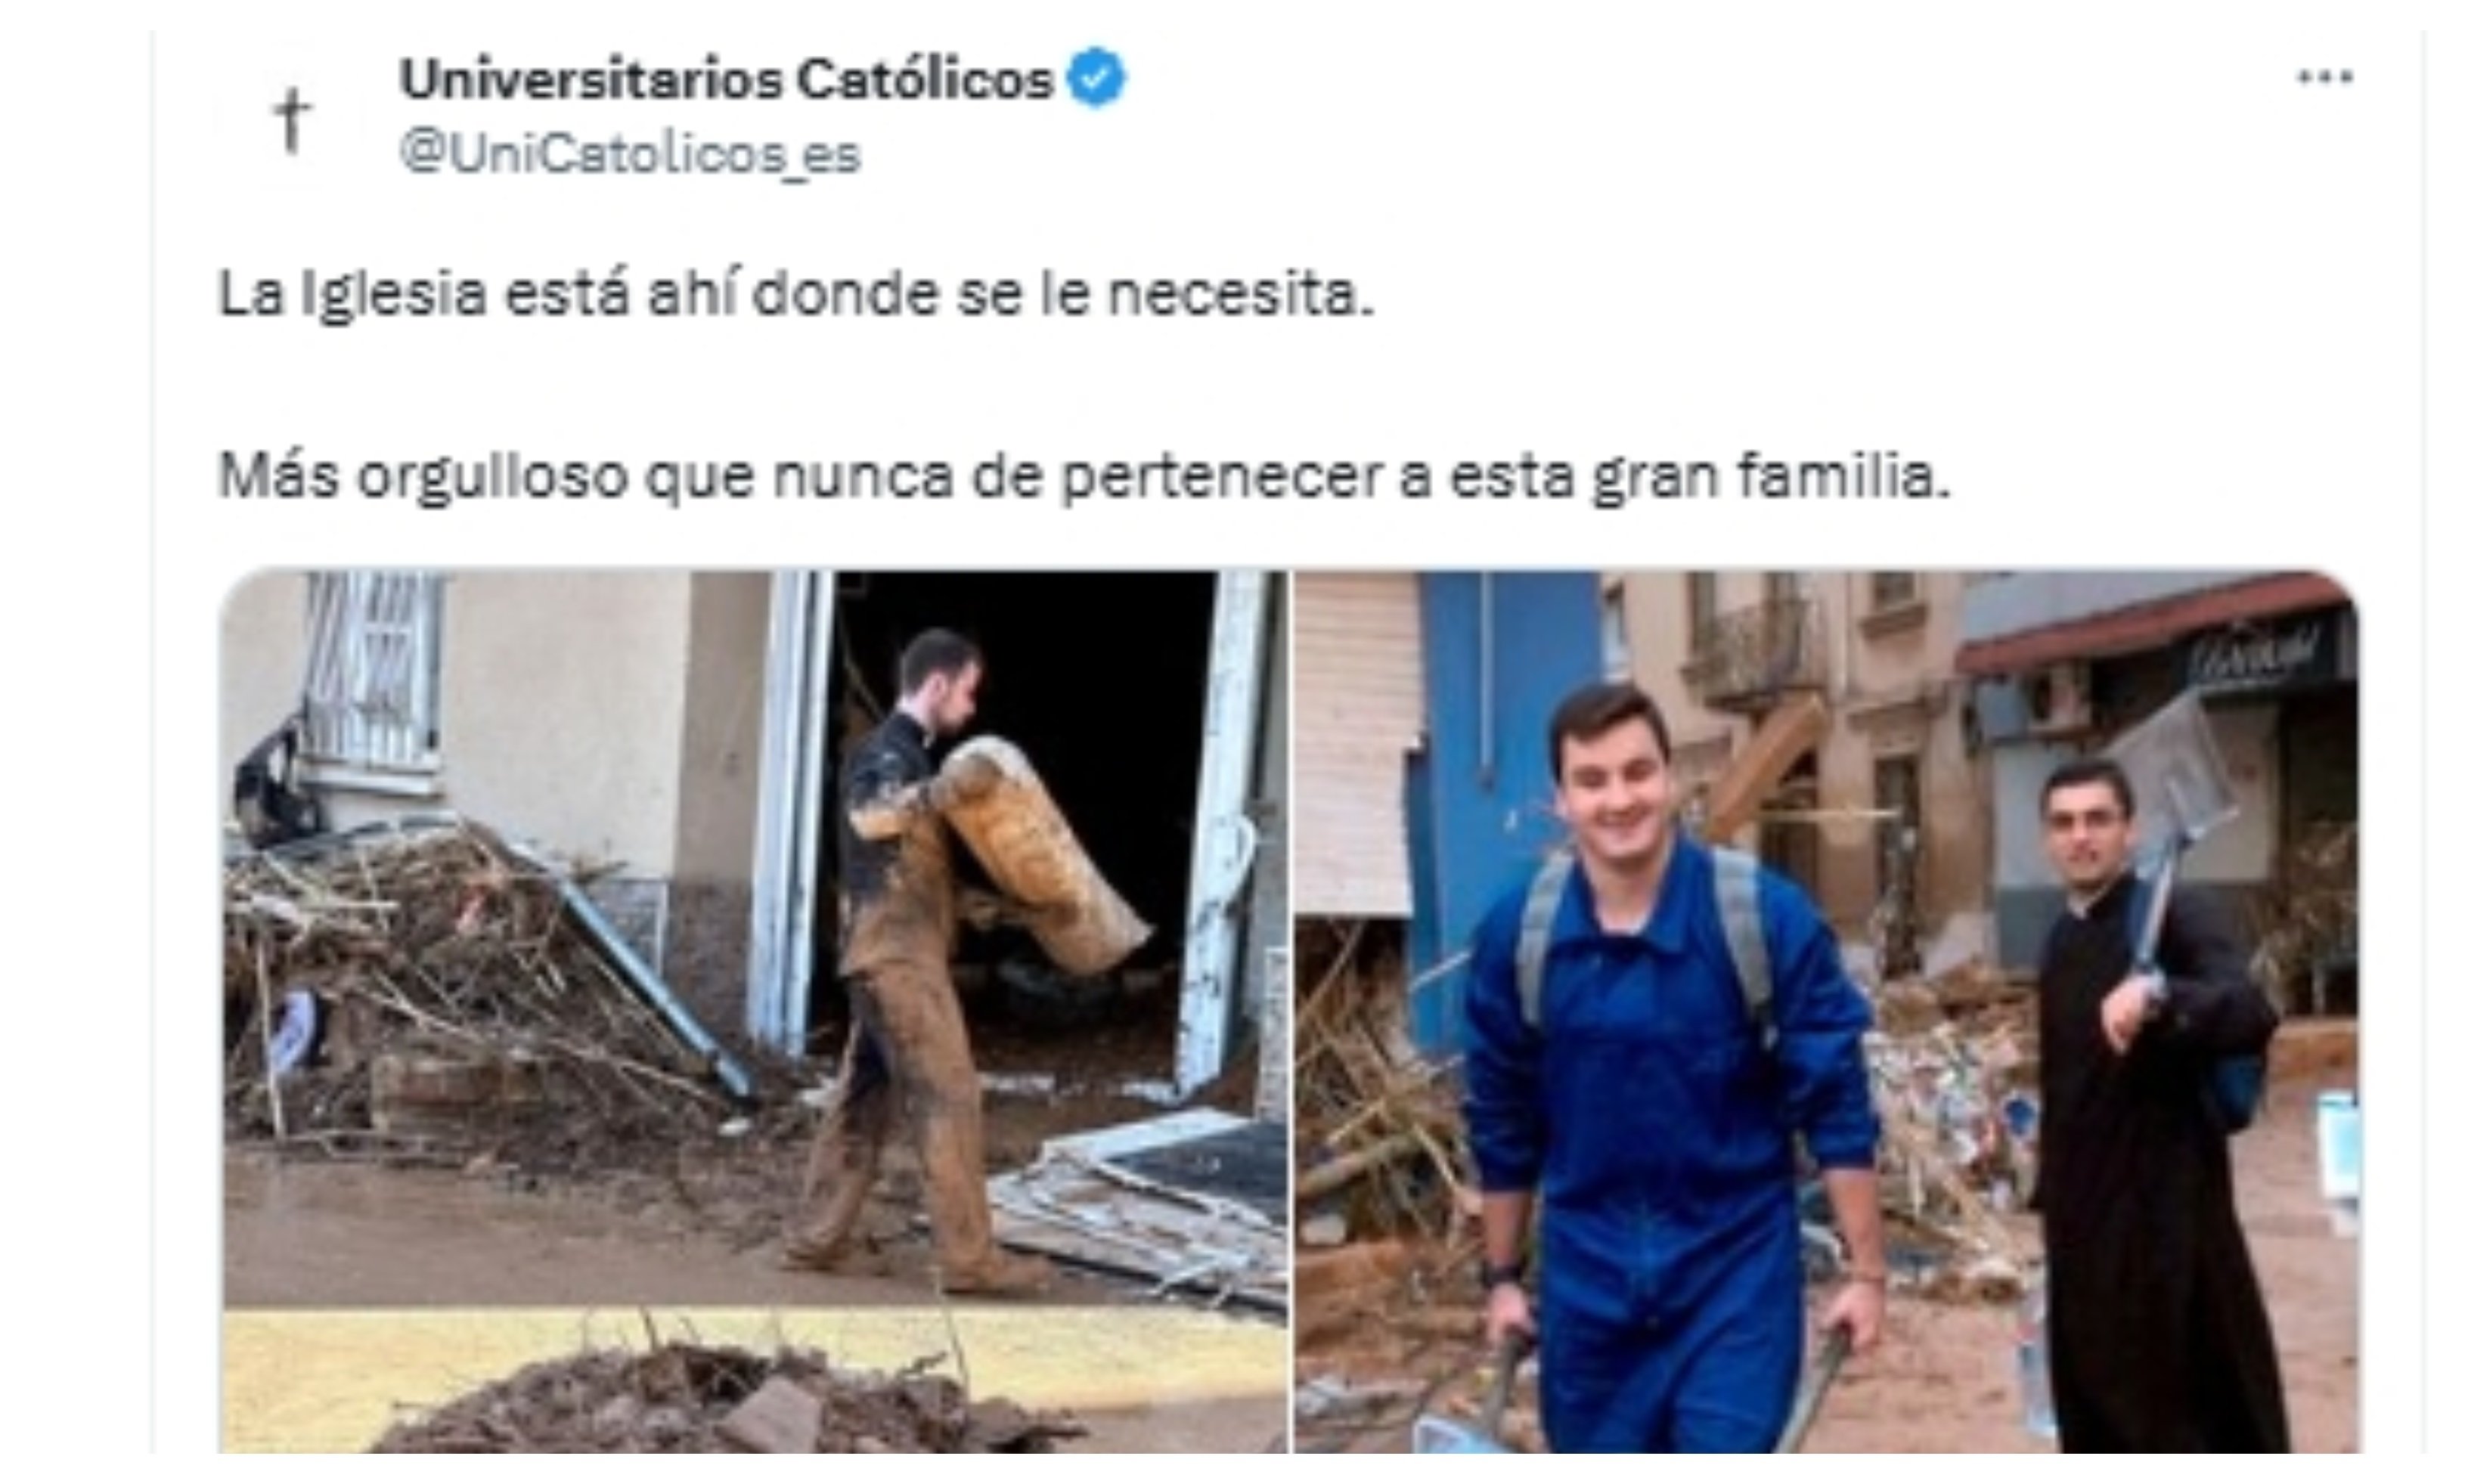Click the shovel held over the priest's shoulder

[2176, 840]
